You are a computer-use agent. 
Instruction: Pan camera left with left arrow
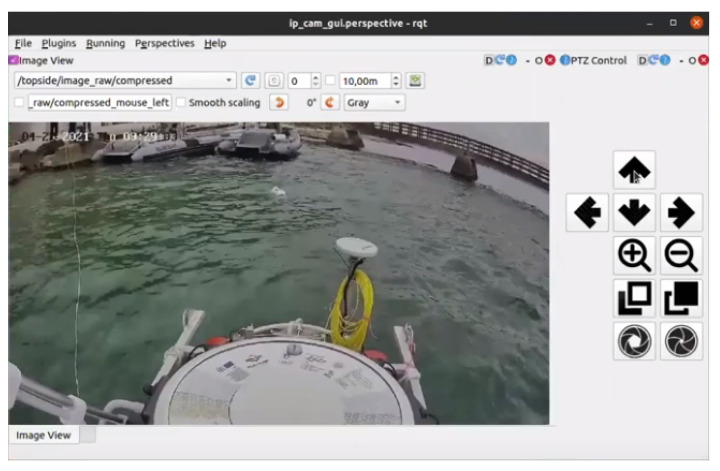point(588,213)
